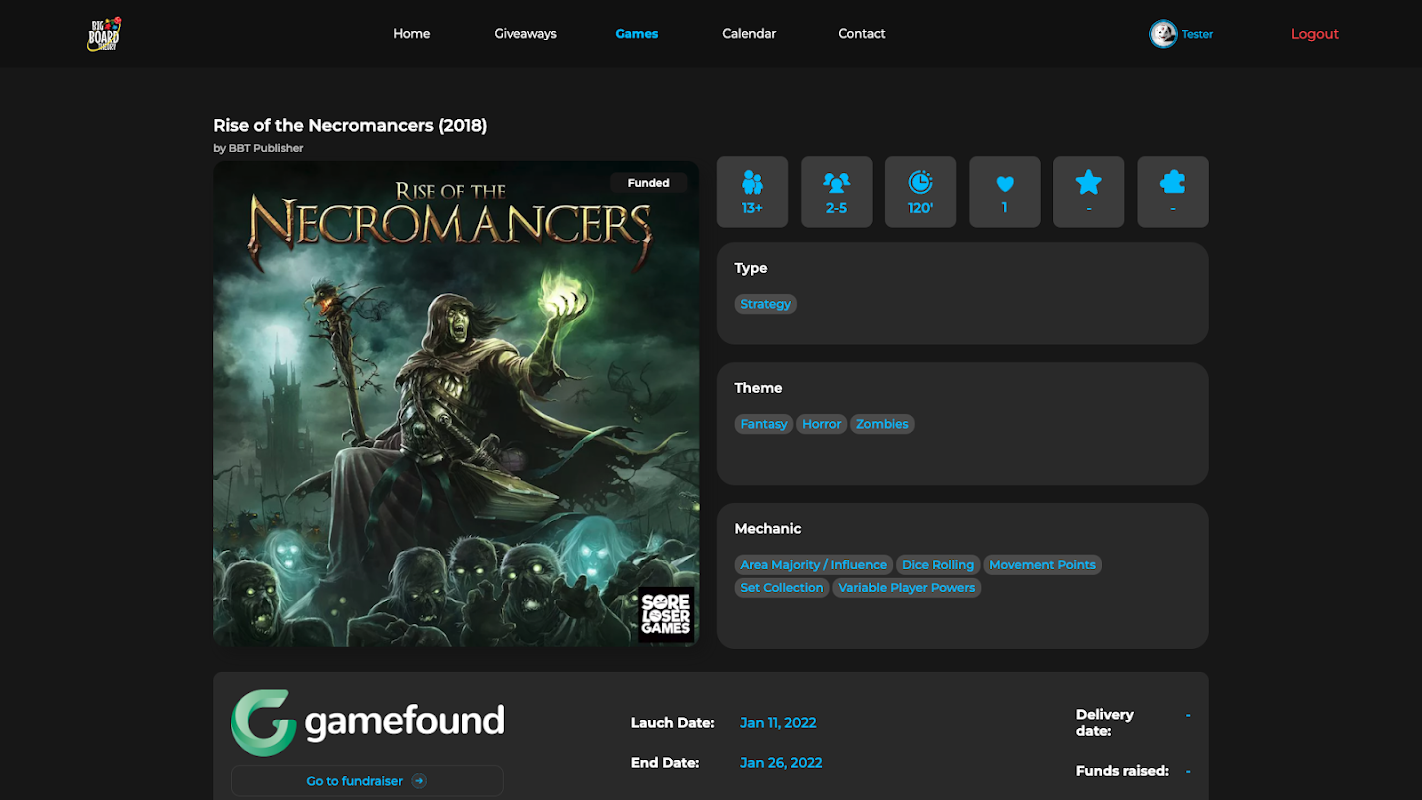
Task: Click the end date Jan 26, 2022
Action: (781, 763)
